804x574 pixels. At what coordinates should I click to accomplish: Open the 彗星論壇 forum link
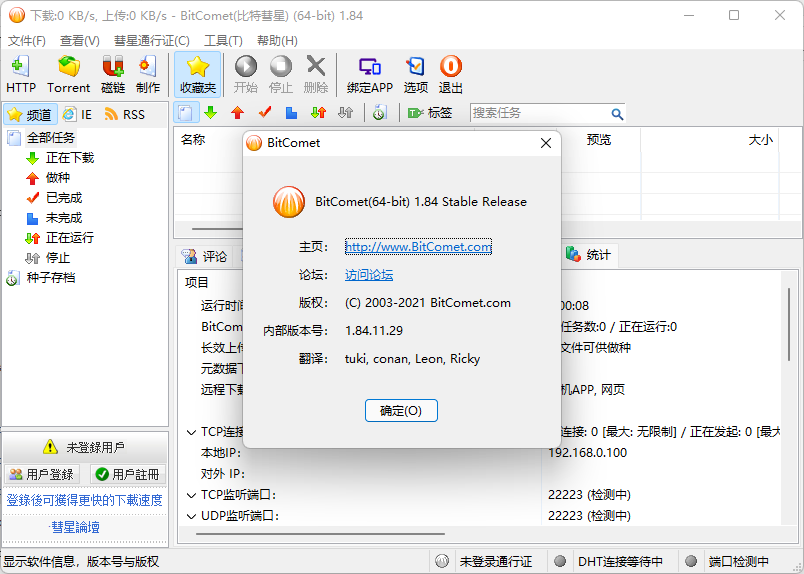(75, 527)
